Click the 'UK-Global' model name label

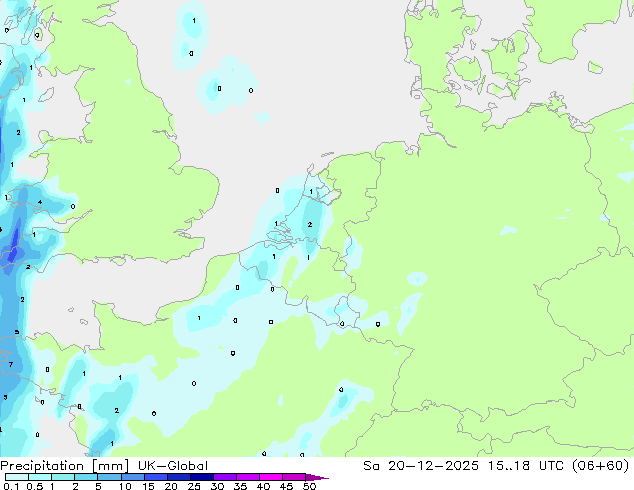point(173,466)
